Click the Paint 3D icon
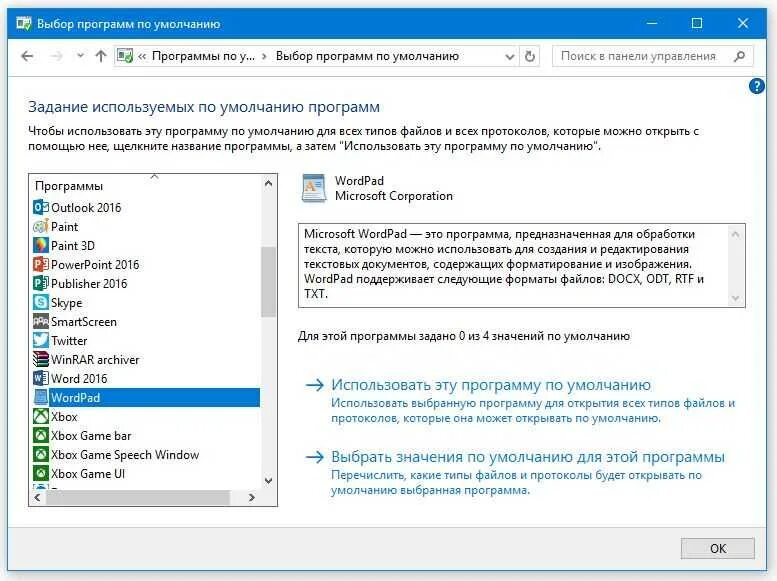 [41, 245]
